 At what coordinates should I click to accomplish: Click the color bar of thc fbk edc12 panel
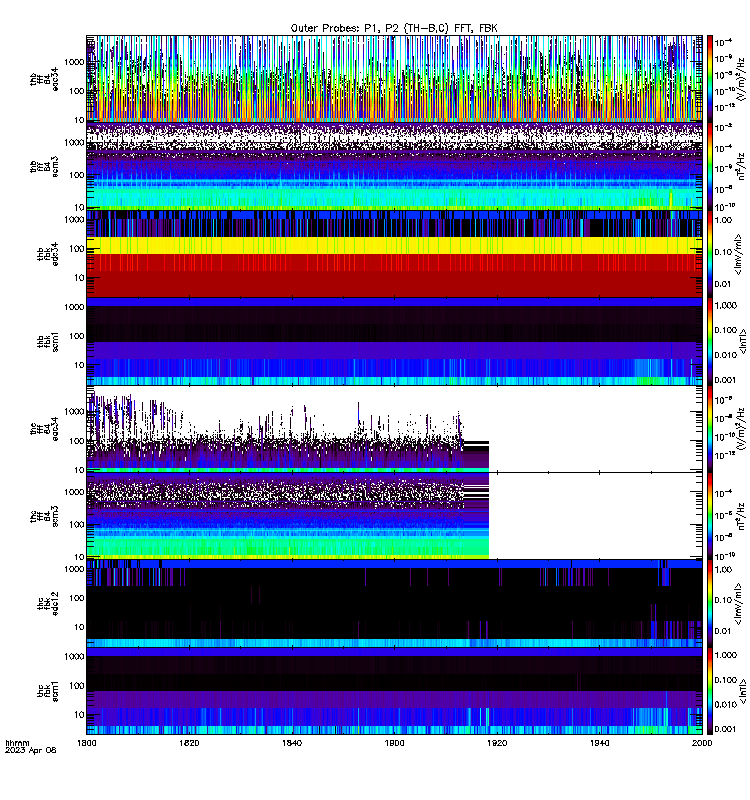(709, 604)
